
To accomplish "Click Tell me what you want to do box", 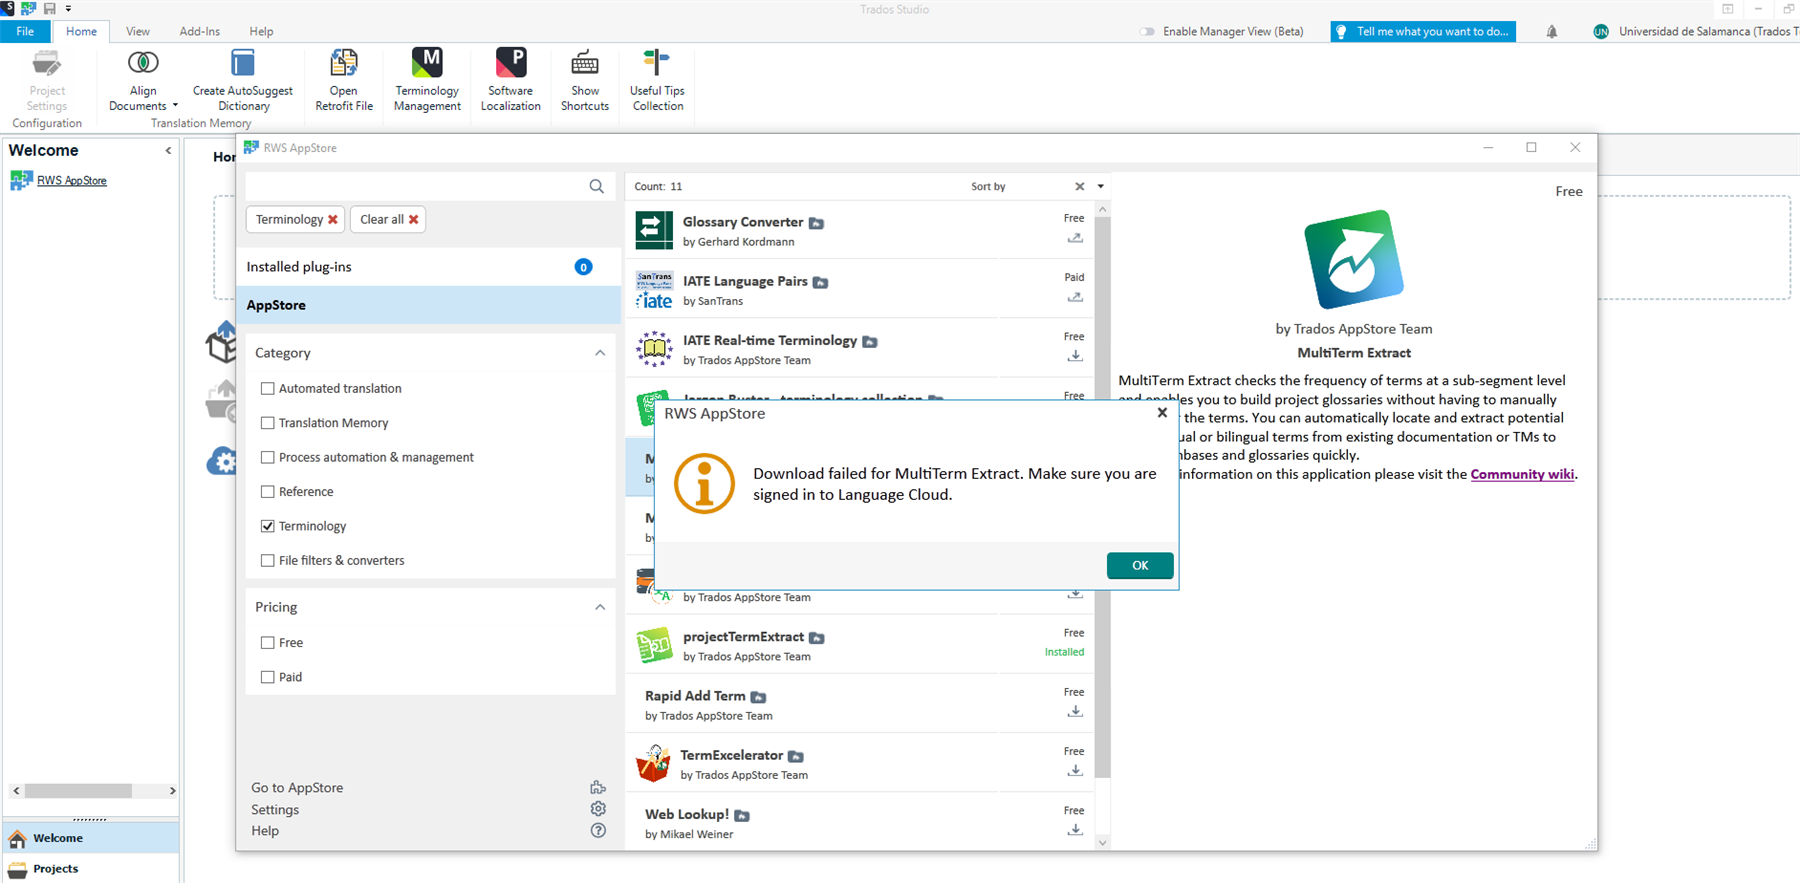I will (x=1423, y=32).
